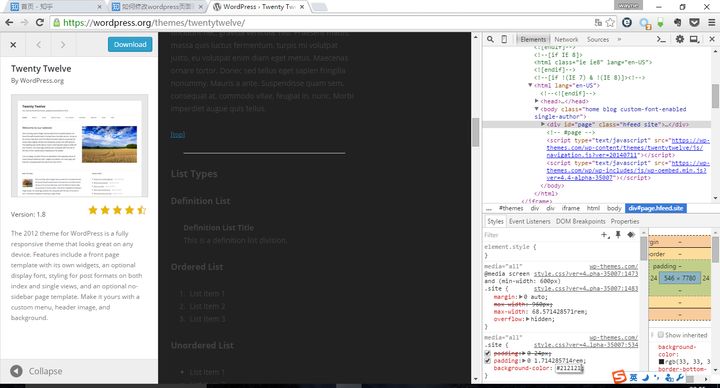Collapse the theme sidebar

coord(36,371)
